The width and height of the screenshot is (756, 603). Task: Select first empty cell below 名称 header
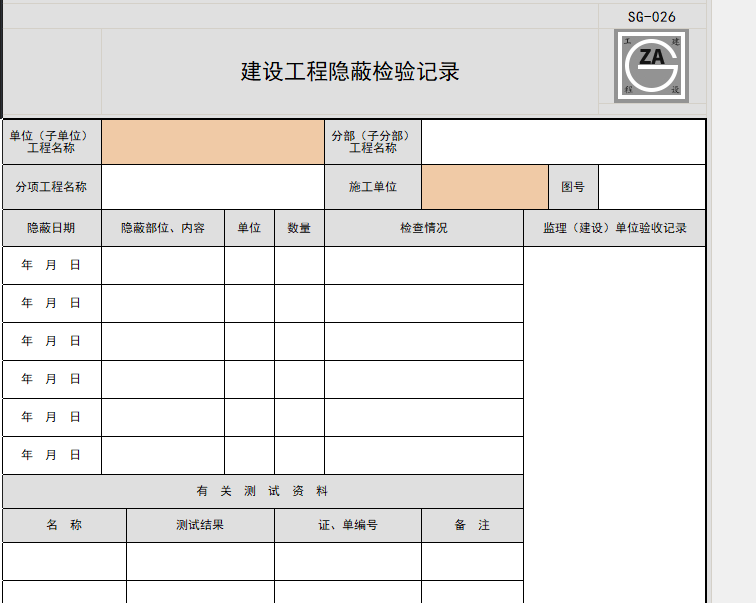[x=64, y=561]
